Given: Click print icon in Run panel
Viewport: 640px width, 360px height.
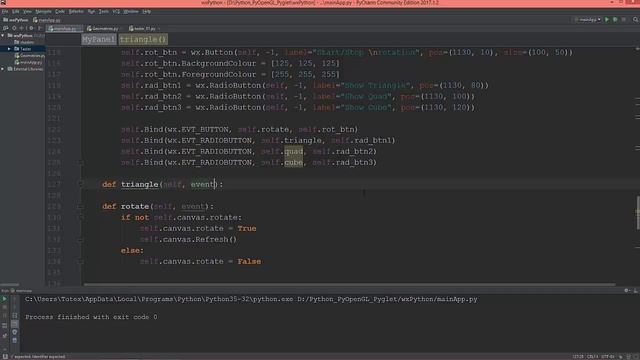Looking at the screenshot, I should [x=15, y=332].
